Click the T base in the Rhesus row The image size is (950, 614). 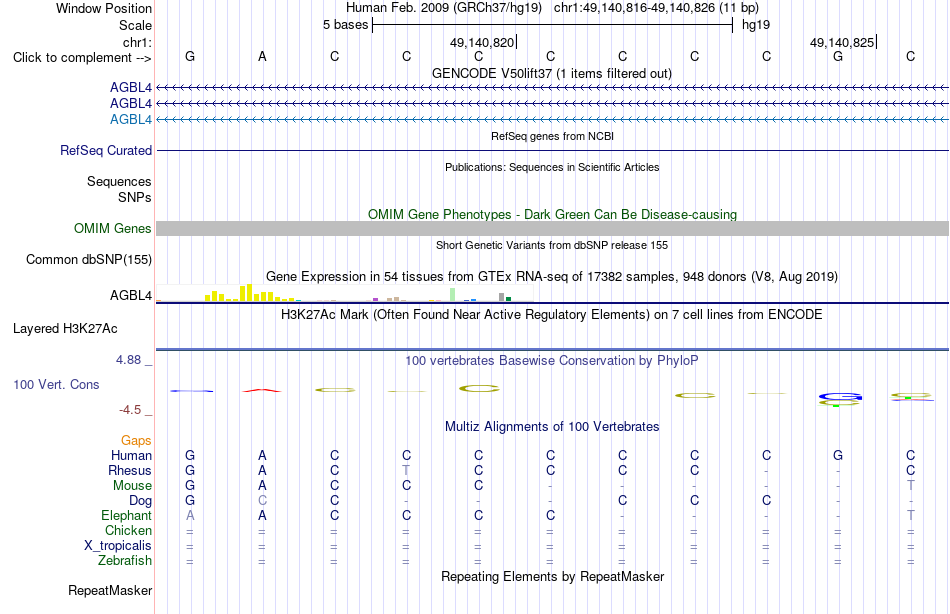(406, 470)
